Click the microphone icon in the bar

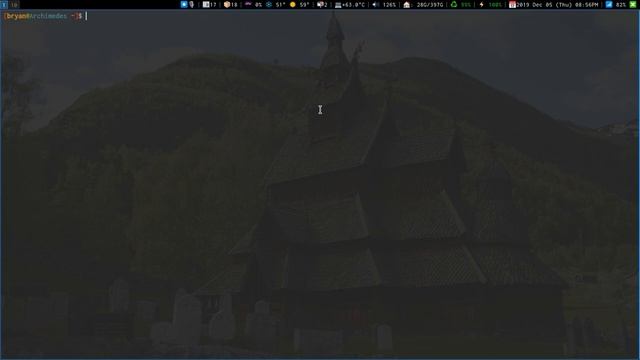coord(192,4)
